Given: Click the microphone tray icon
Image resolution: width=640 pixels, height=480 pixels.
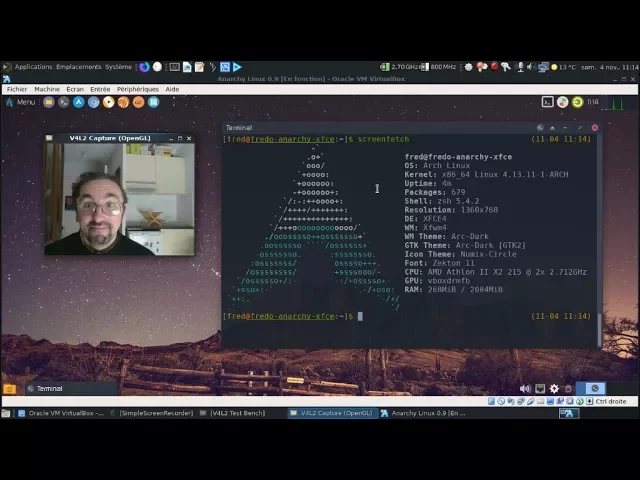Looking at the screenshot, I should 520,67.
